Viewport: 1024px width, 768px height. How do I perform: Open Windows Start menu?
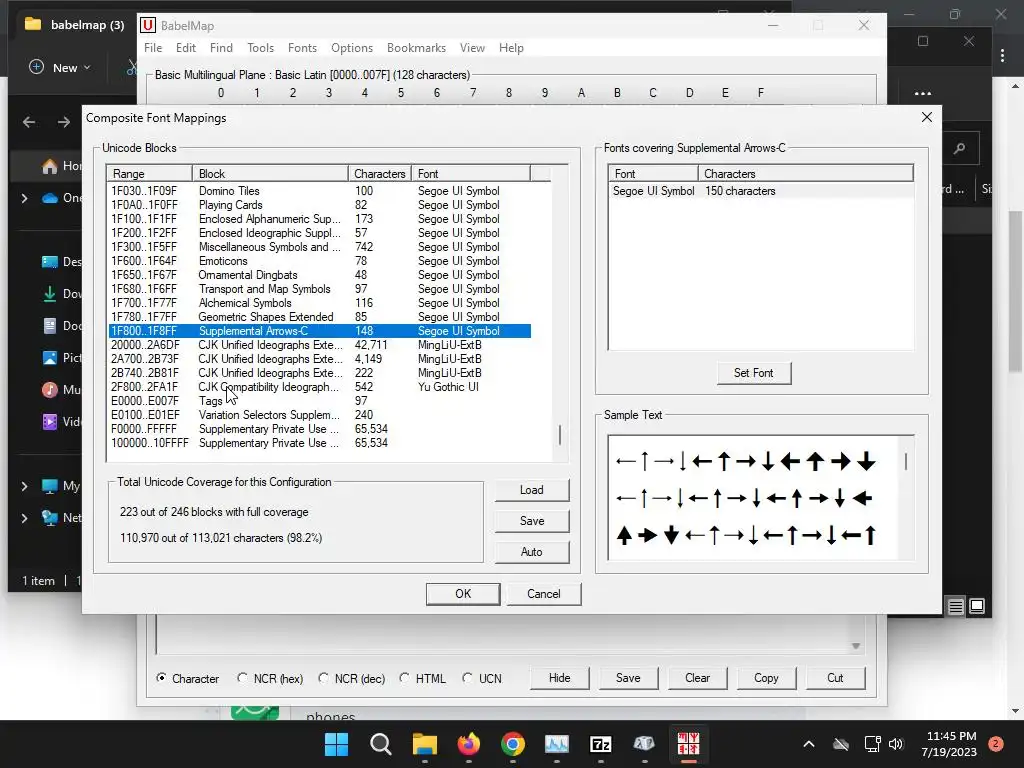tap(337, 744)
